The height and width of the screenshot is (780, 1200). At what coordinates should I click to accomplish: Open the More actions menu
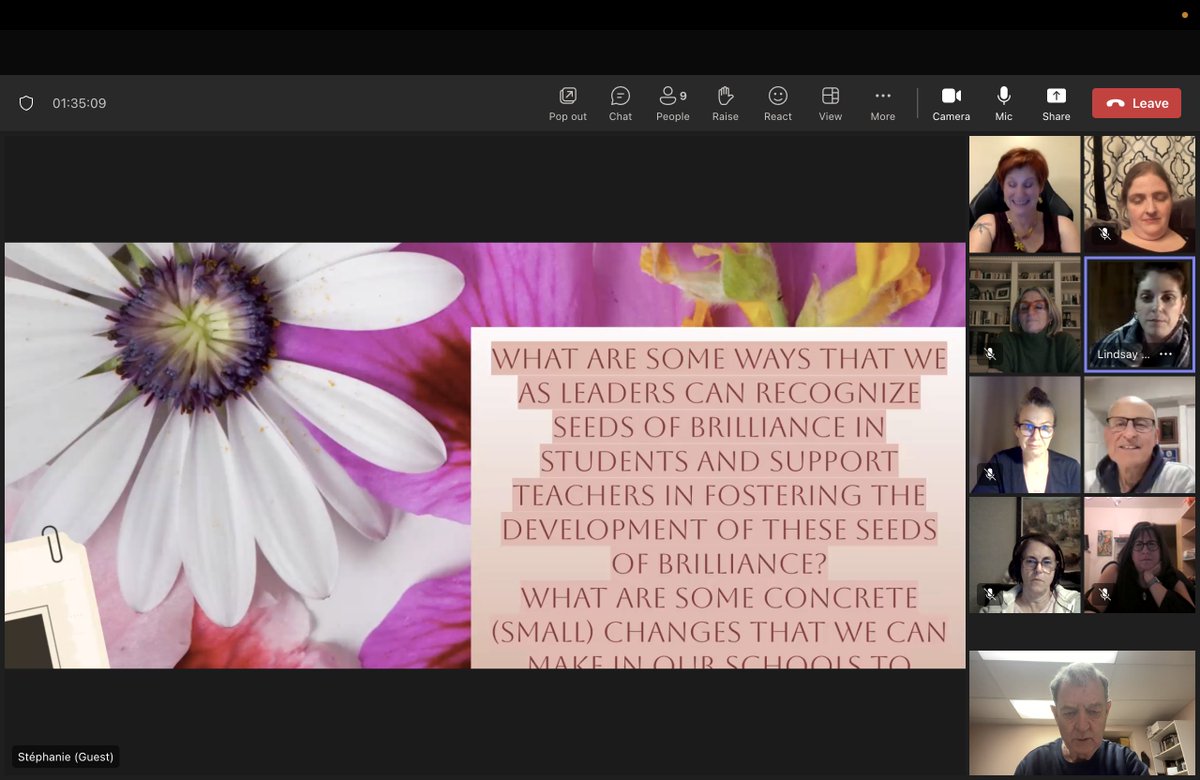[883, 103]
